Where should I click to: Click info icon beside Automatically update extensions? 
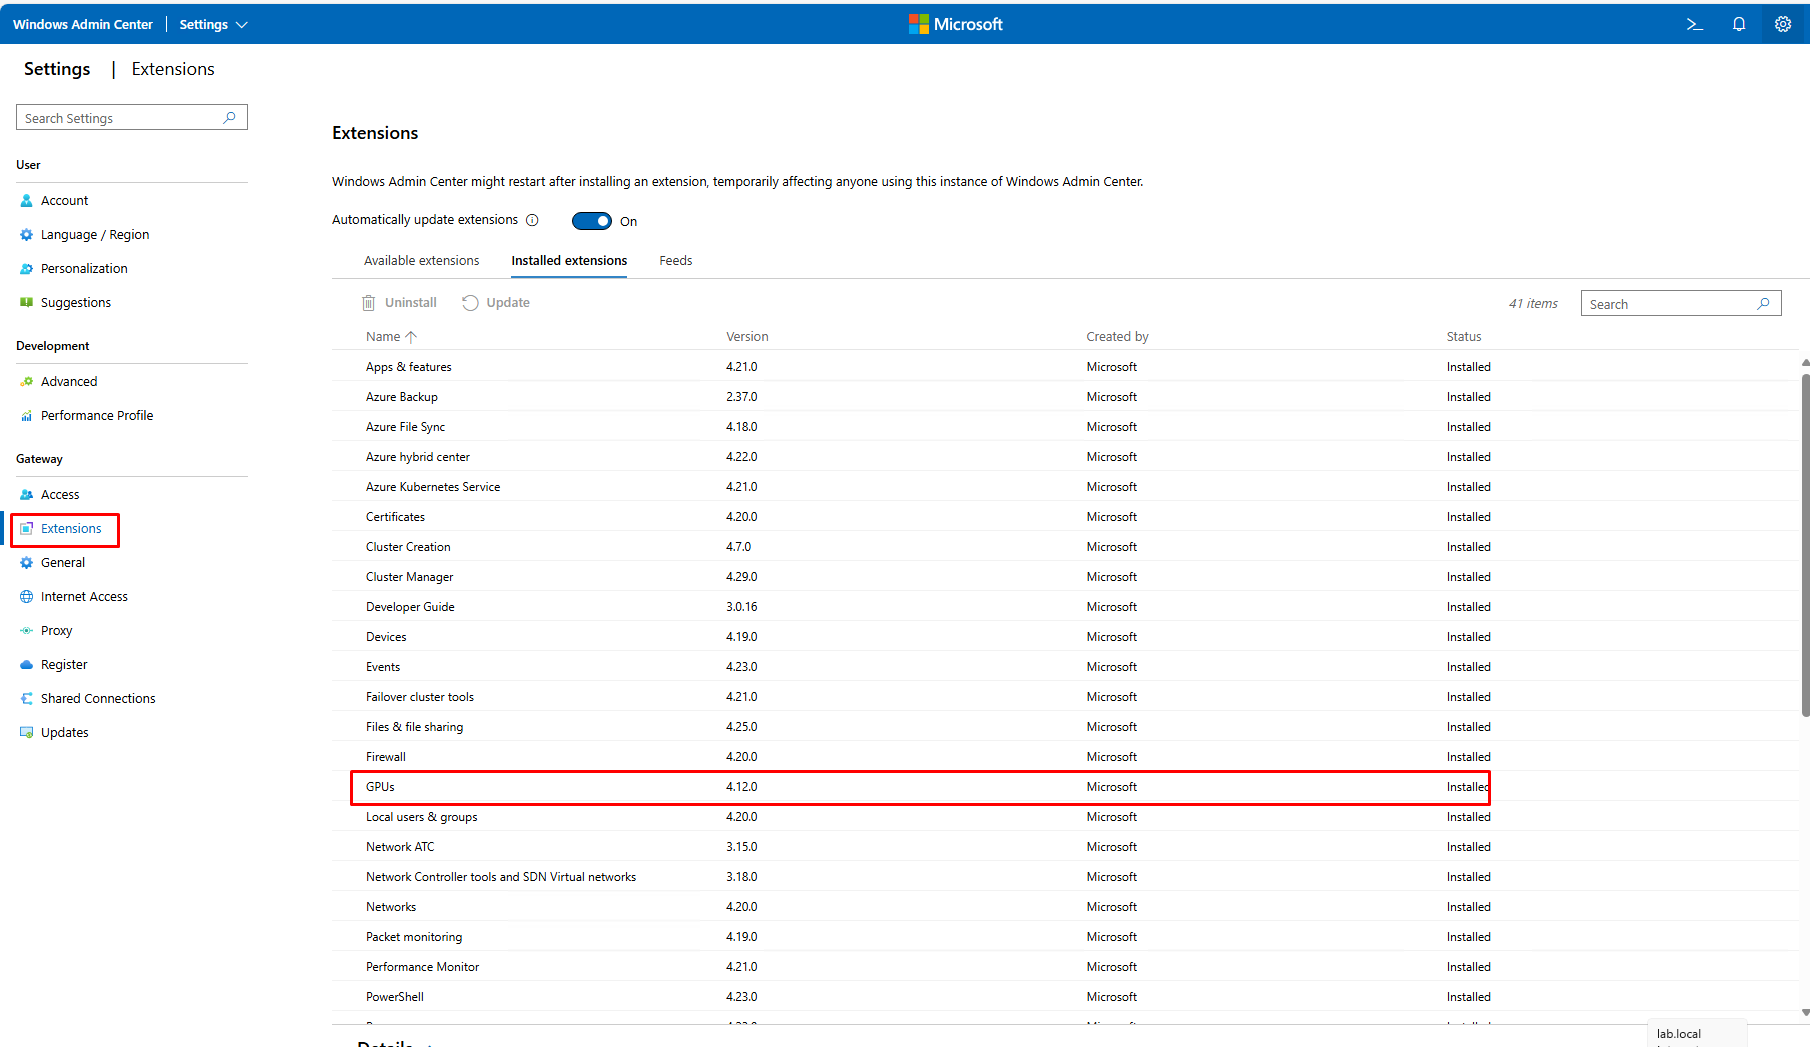click(x=532, y=220)
